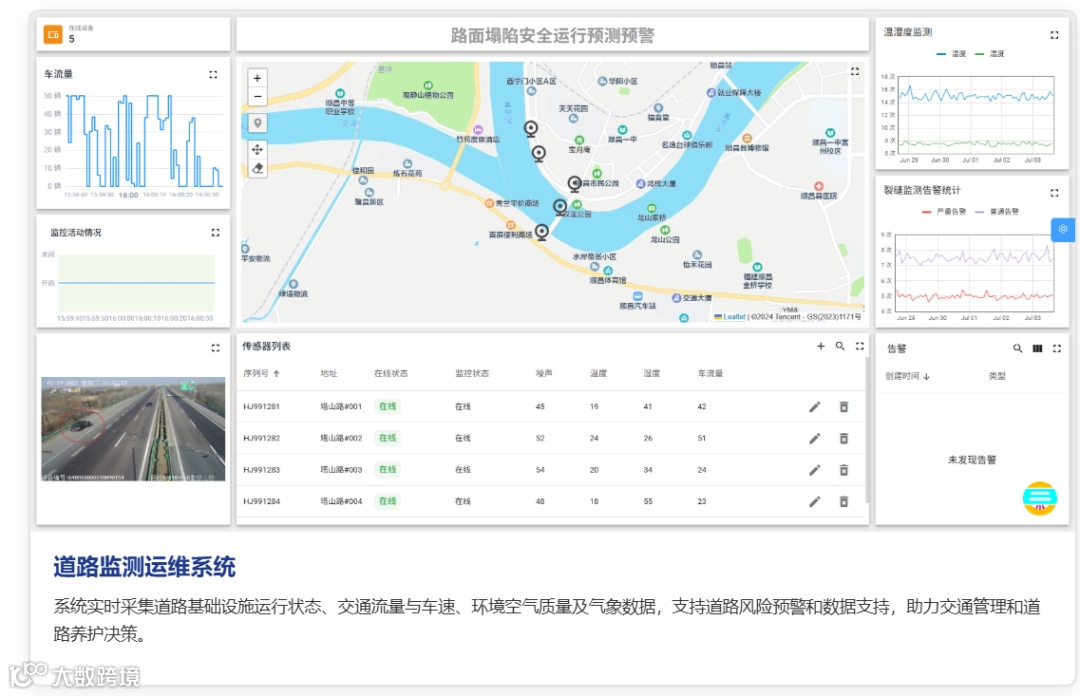Click the 地址 column header
The height and width of the screenshot is (696, 1080).
pos(329,373)
